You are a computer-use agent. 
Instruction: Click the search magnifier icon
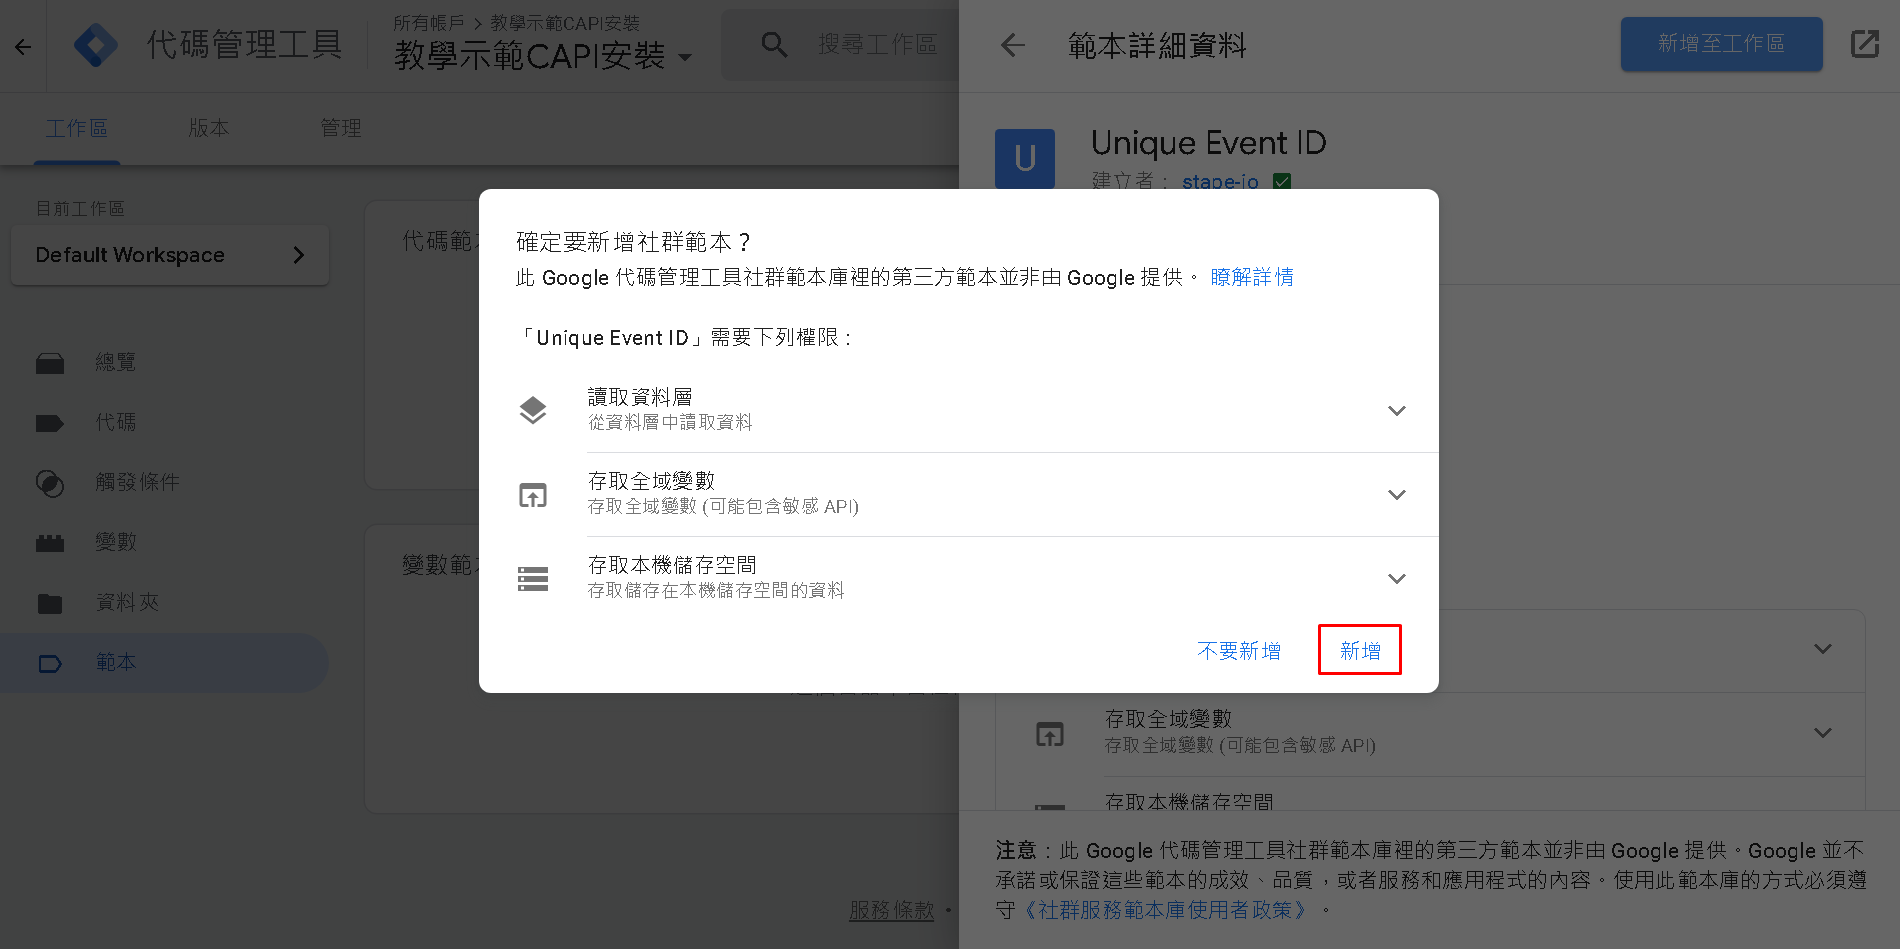click(x=774, y=44)
